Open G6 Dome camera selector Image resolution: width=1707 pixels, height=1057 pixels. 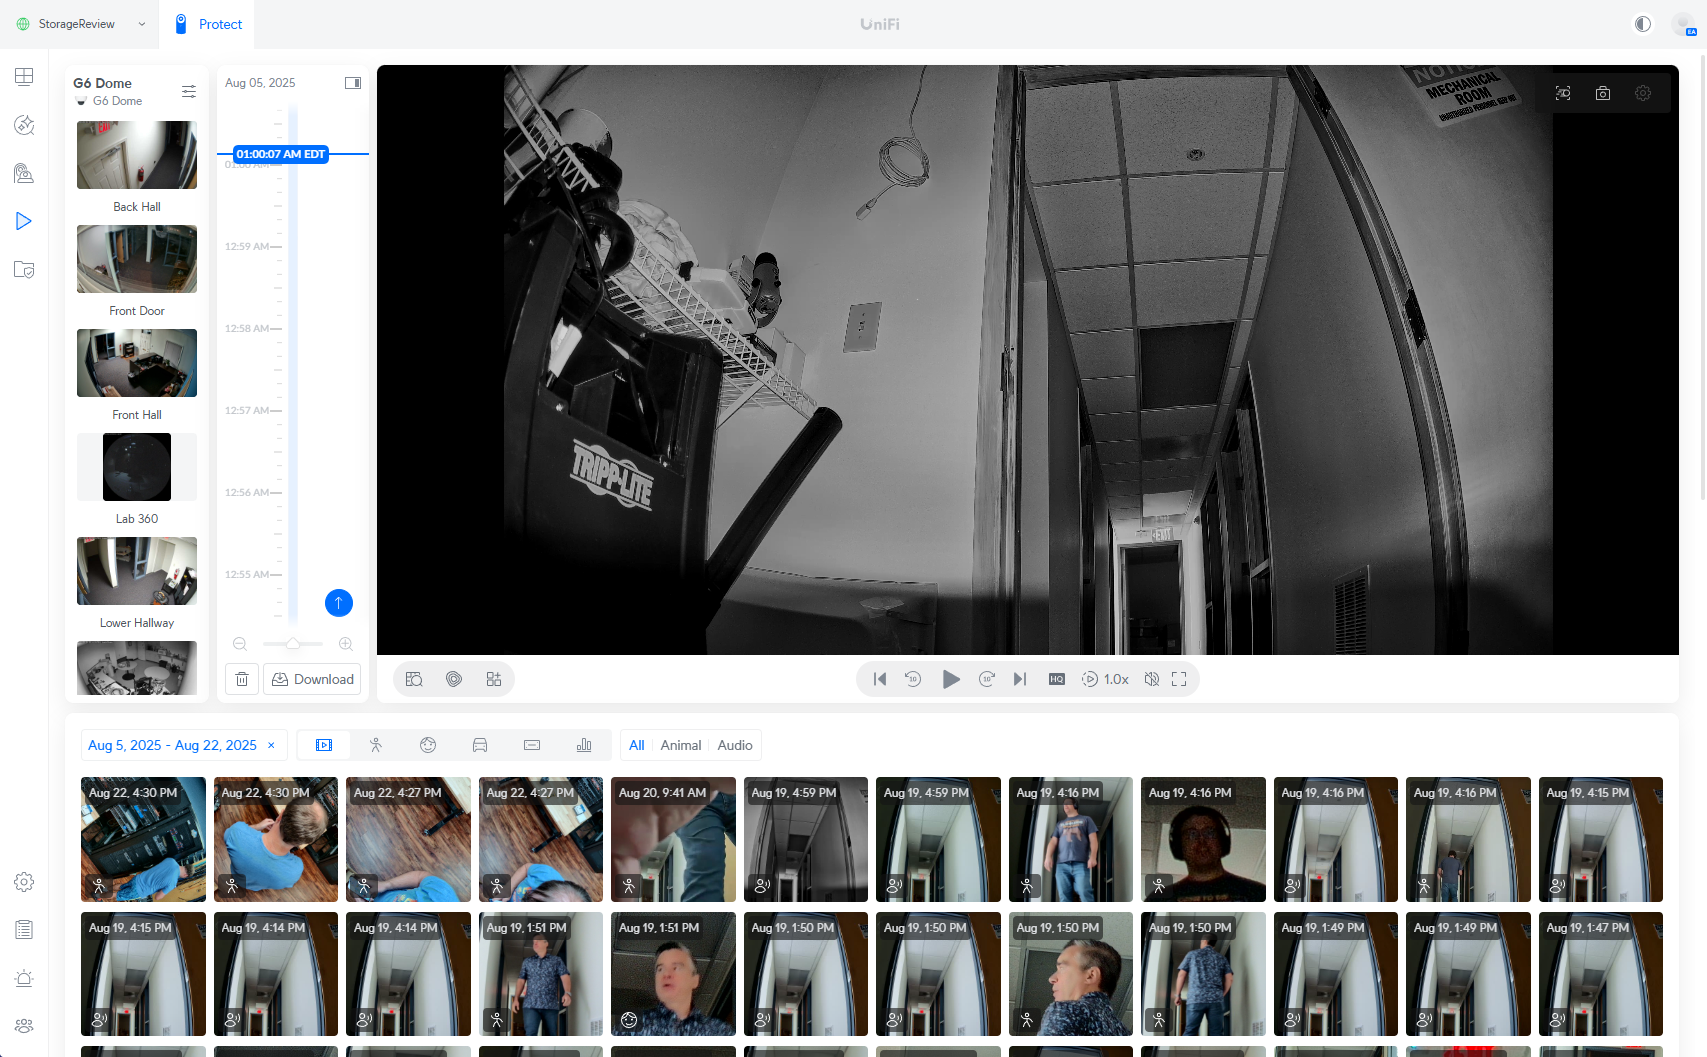pos(108,91)
